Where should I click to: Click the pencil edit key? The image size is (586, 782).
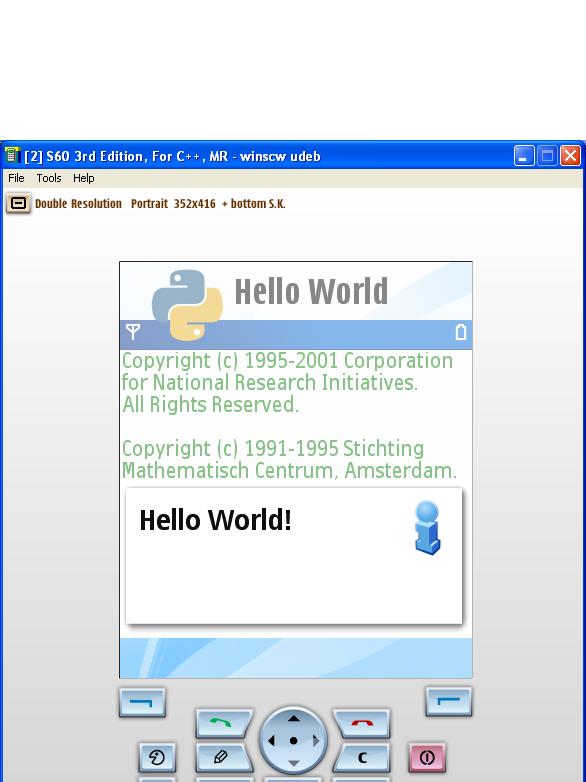click(224, 758)
